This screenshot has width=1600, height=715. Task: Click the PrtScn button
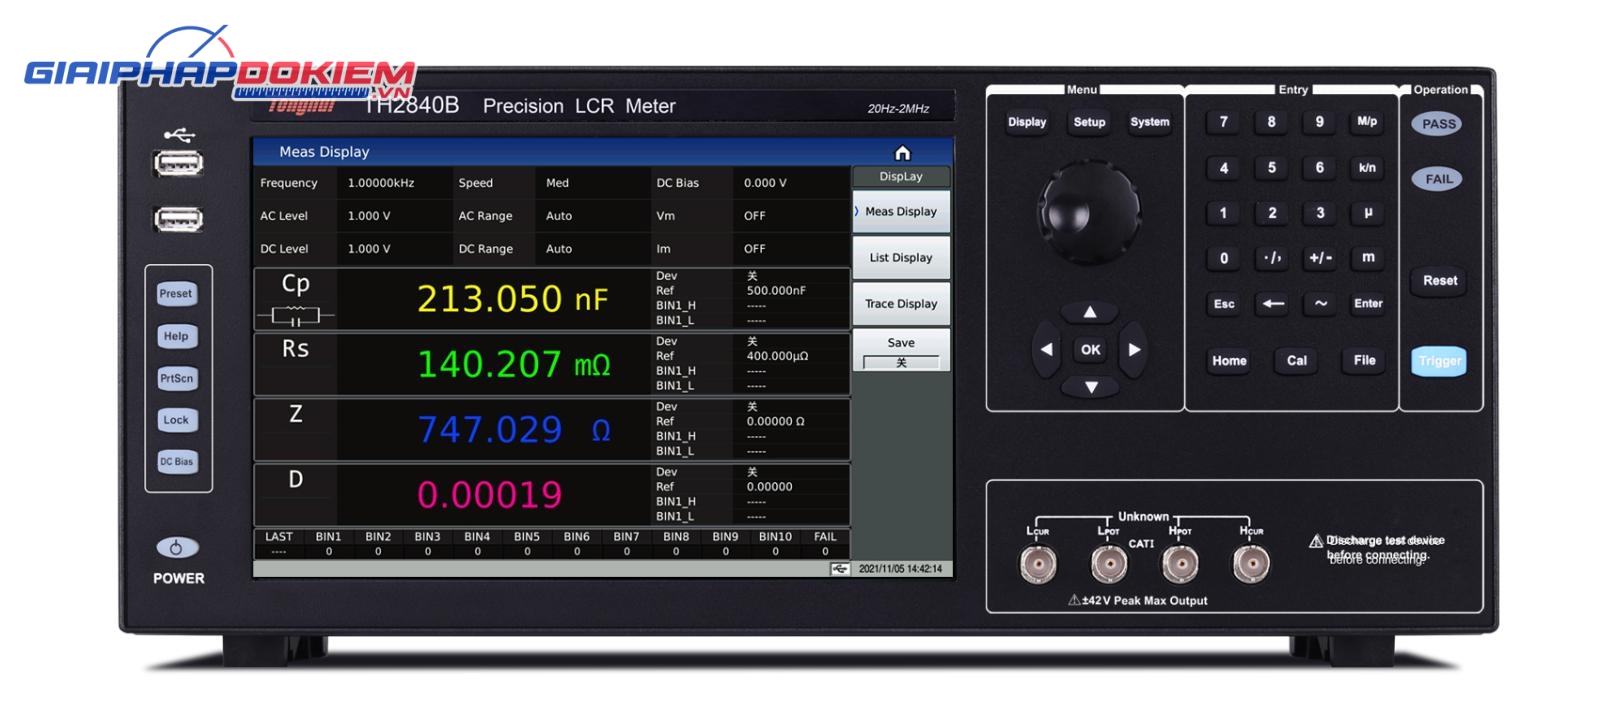click(x=176, y=378)
